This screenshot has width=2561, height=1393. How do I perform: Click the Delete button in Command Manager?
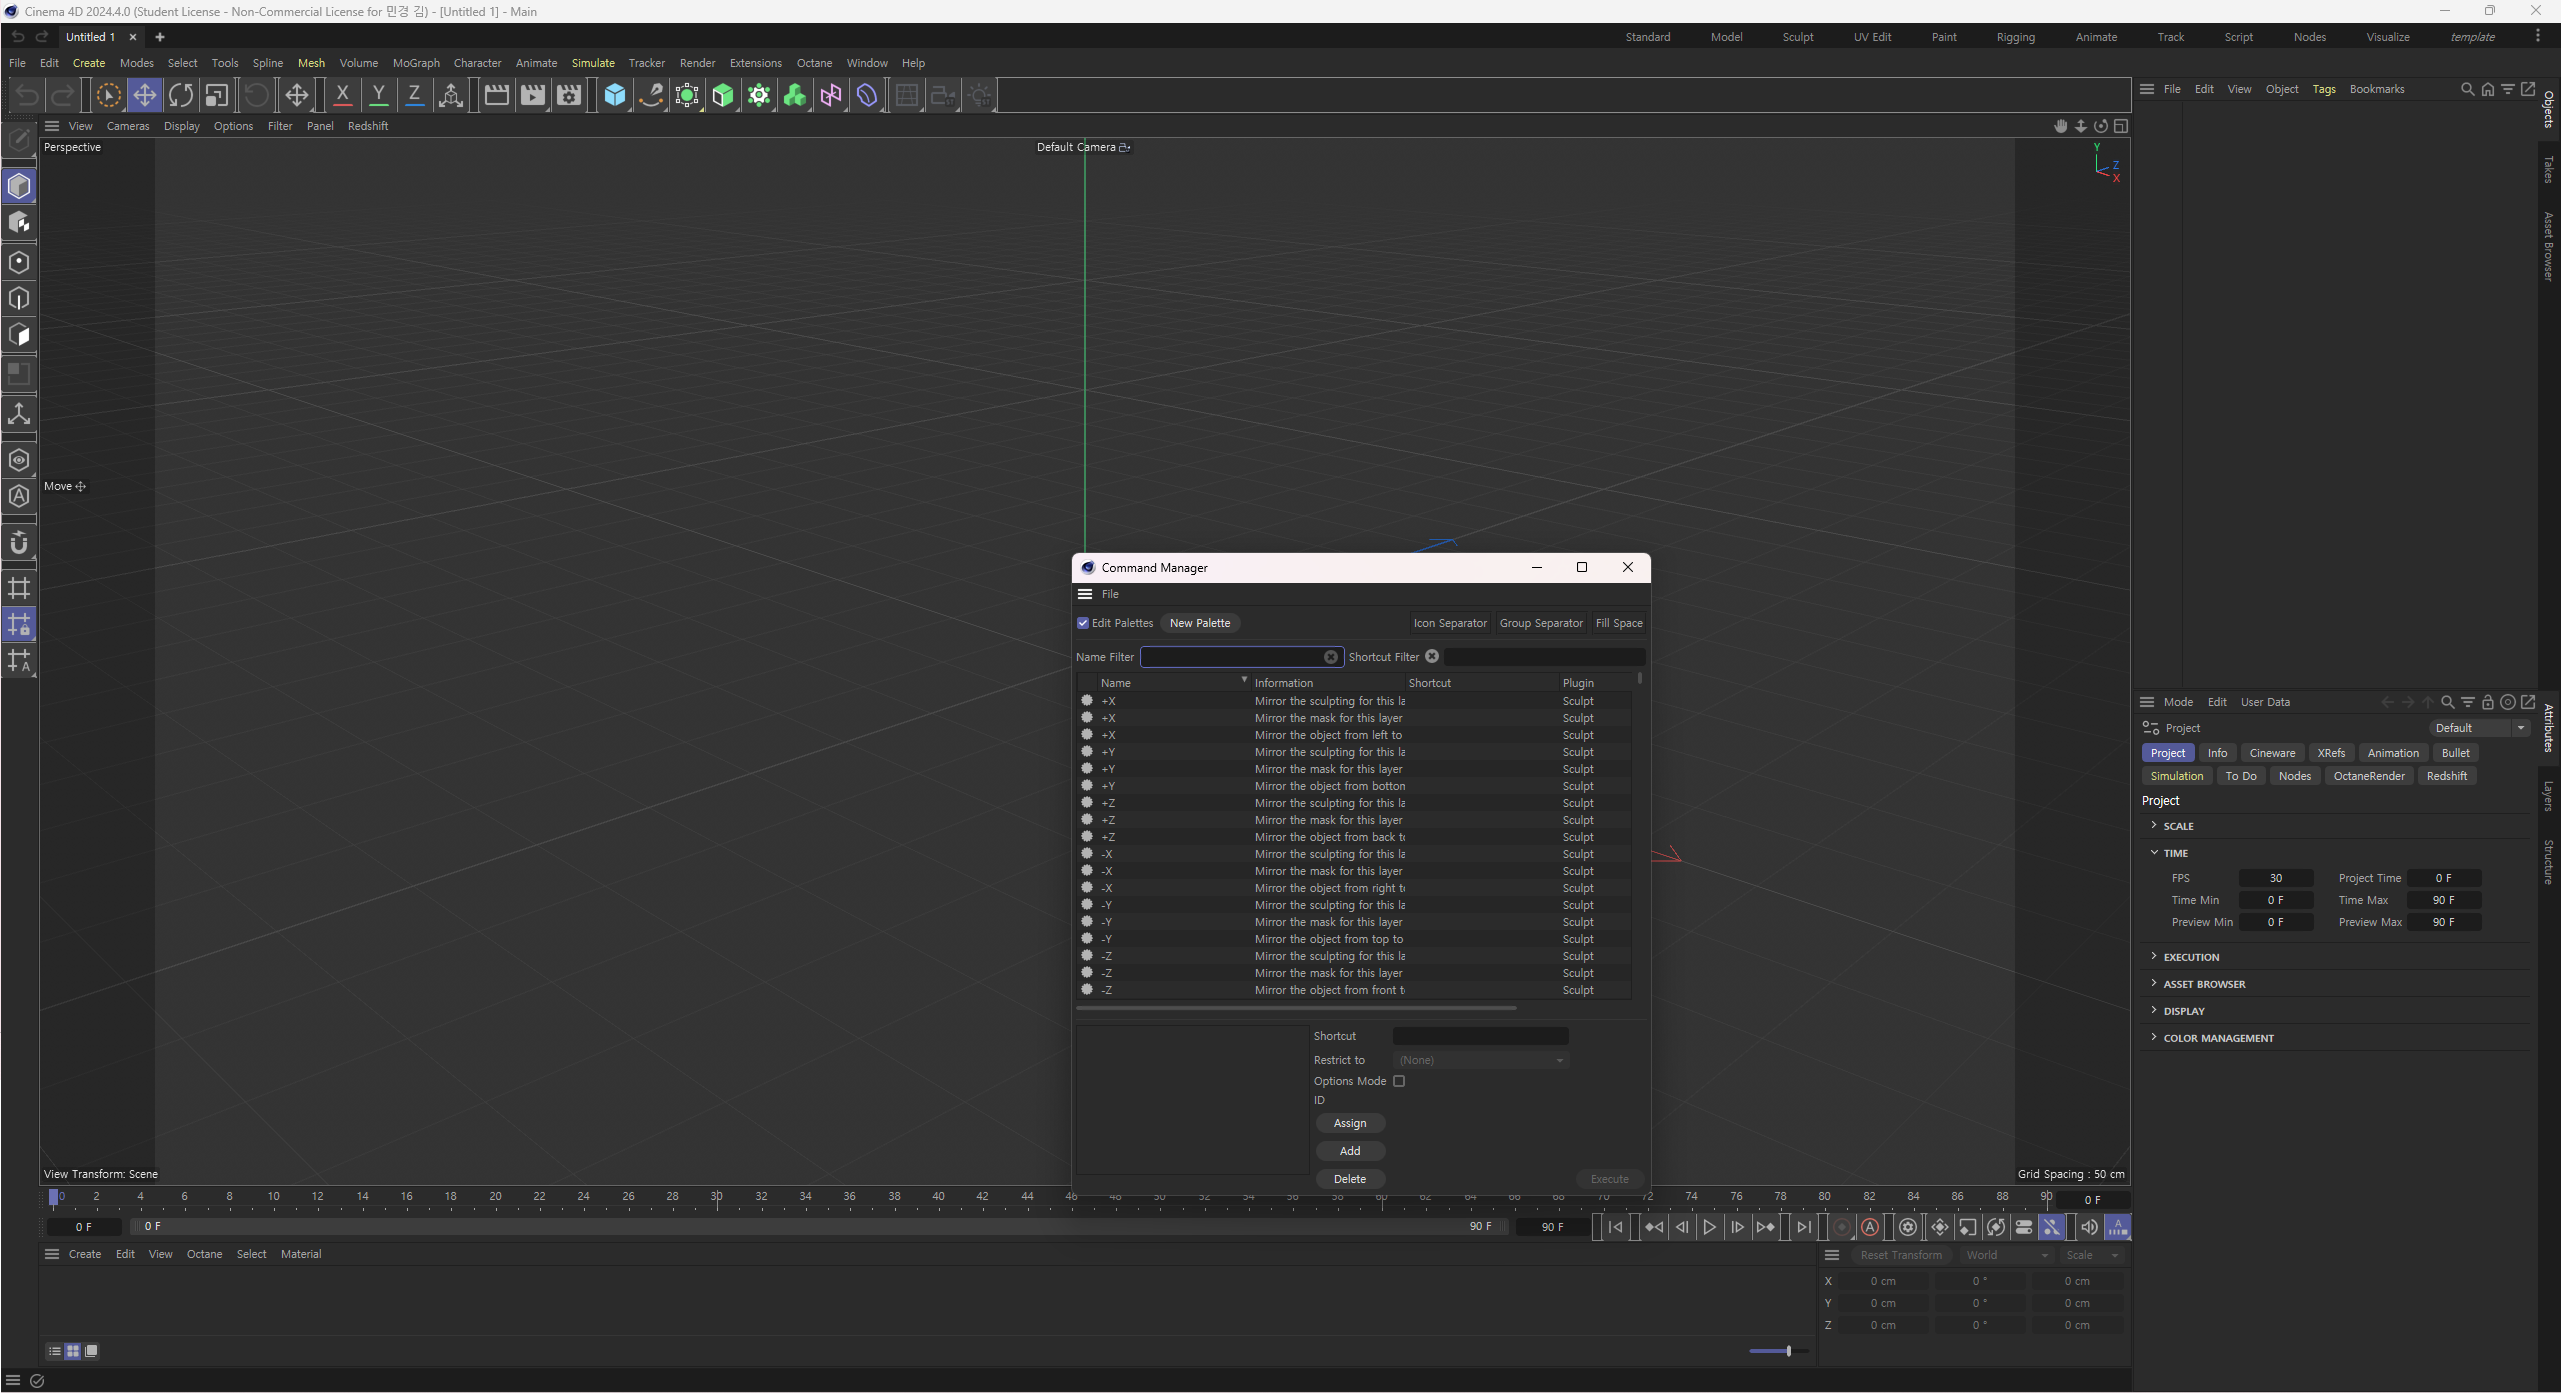pos(1350,1179)
